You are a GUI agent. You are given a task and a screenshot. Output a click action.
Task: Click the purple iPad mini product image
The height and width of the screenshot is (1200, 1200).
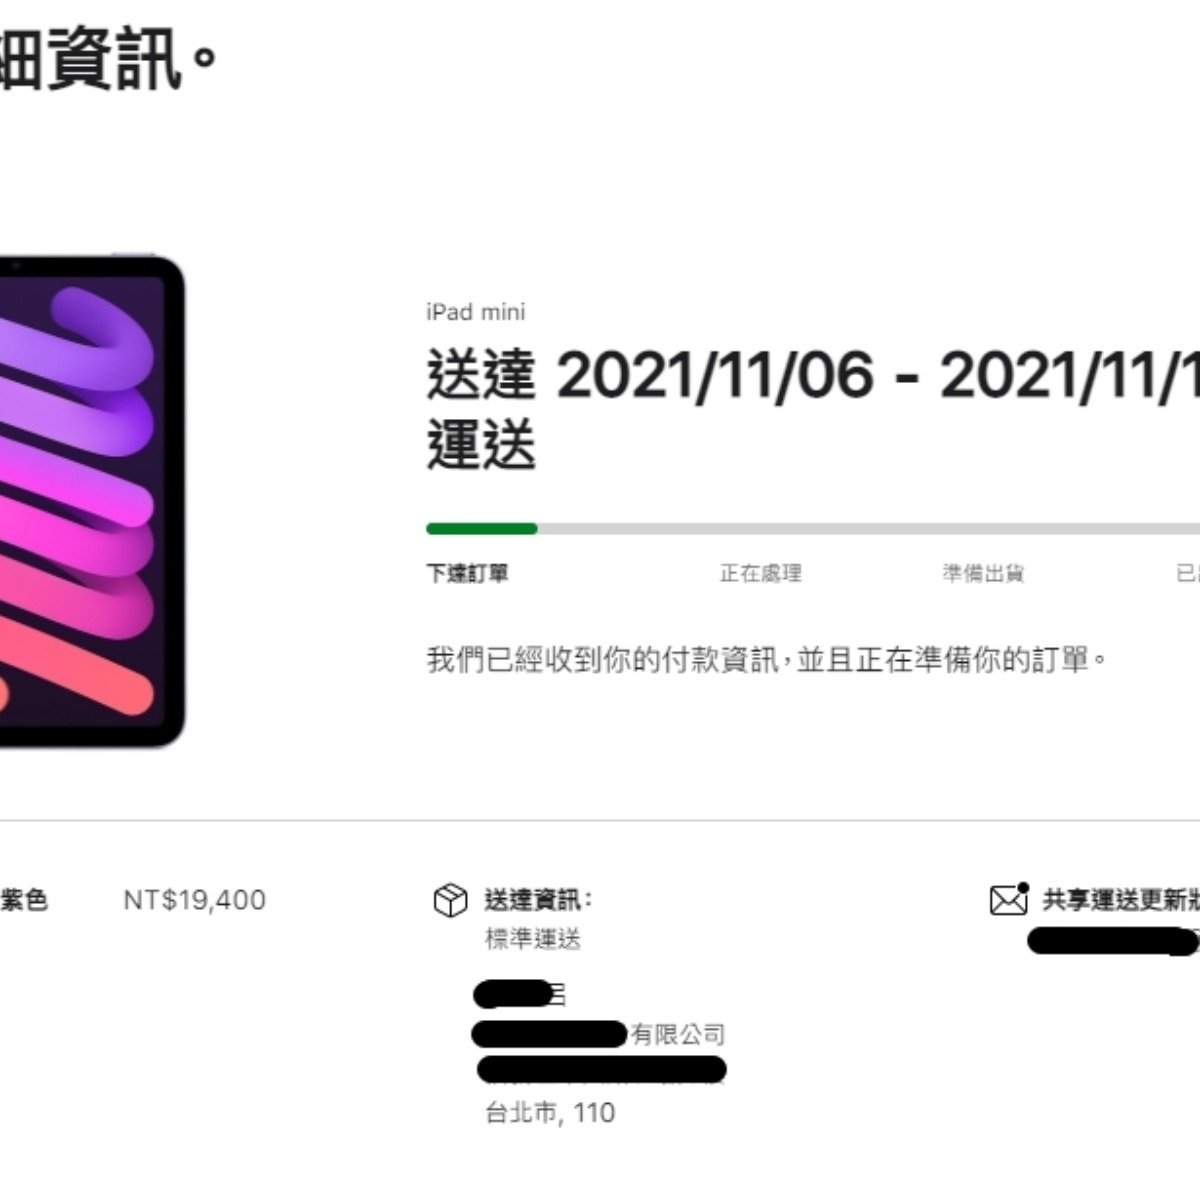coord(92,501)
